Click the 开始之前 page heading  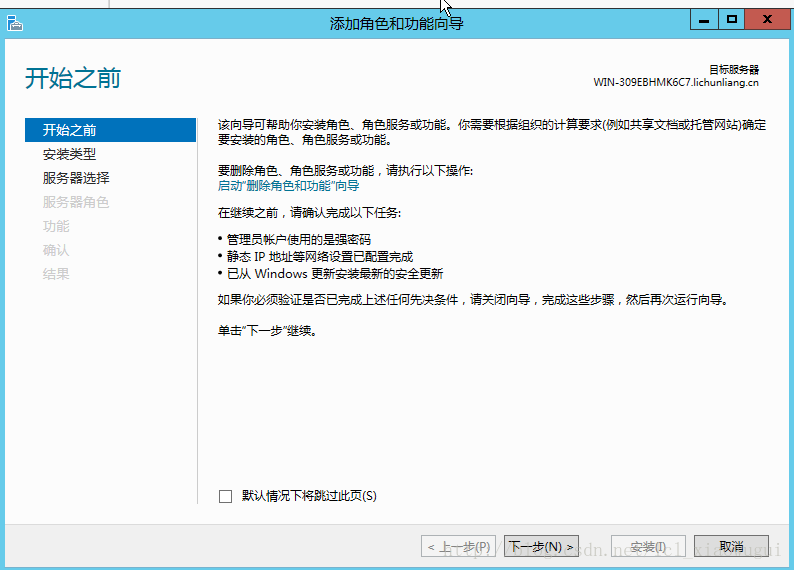73,78
